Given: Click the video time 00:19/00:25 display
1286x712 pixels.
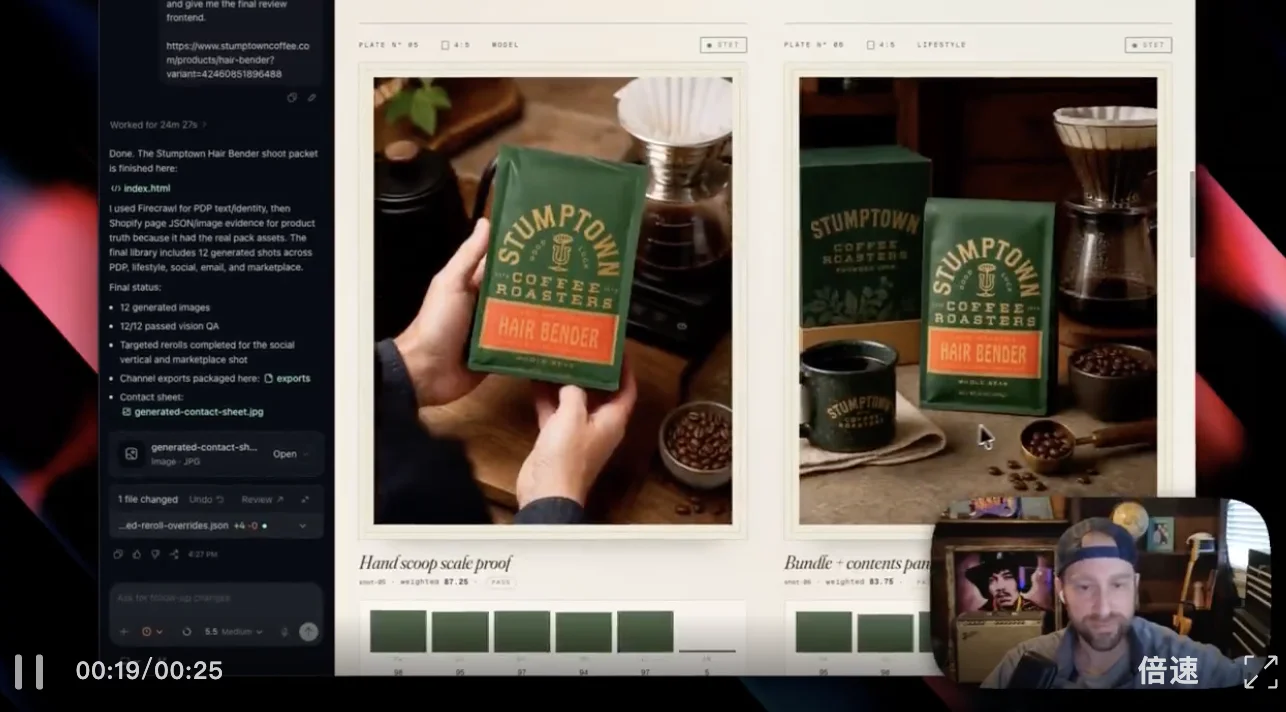Looking at the screenshot, I should click(x=149, y=670).
